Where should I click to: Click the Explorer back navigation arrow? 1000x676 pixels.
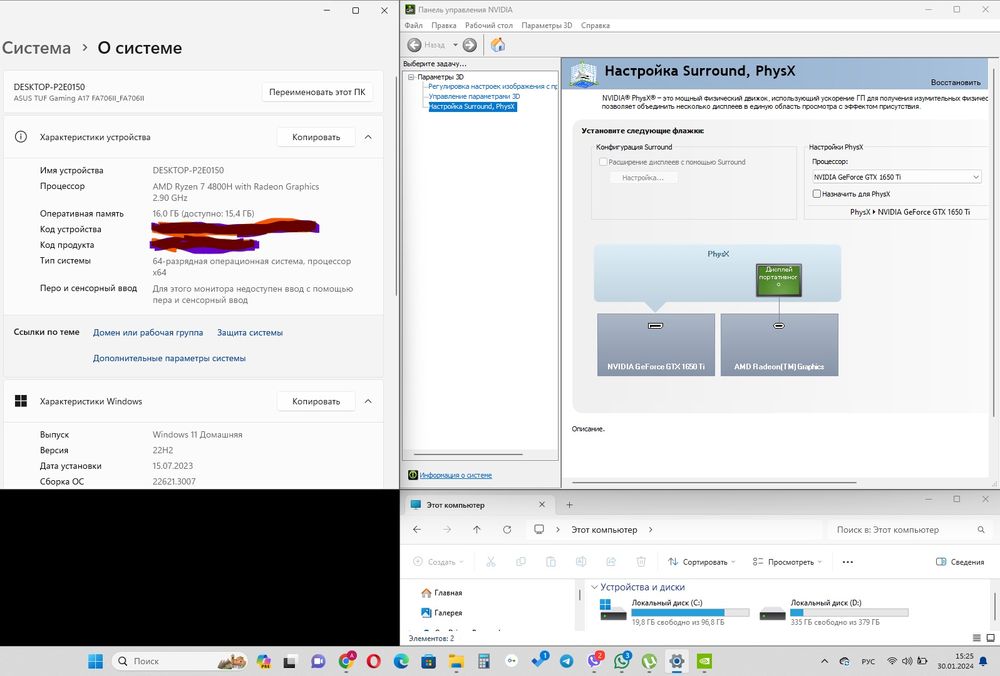coord(417,530)
